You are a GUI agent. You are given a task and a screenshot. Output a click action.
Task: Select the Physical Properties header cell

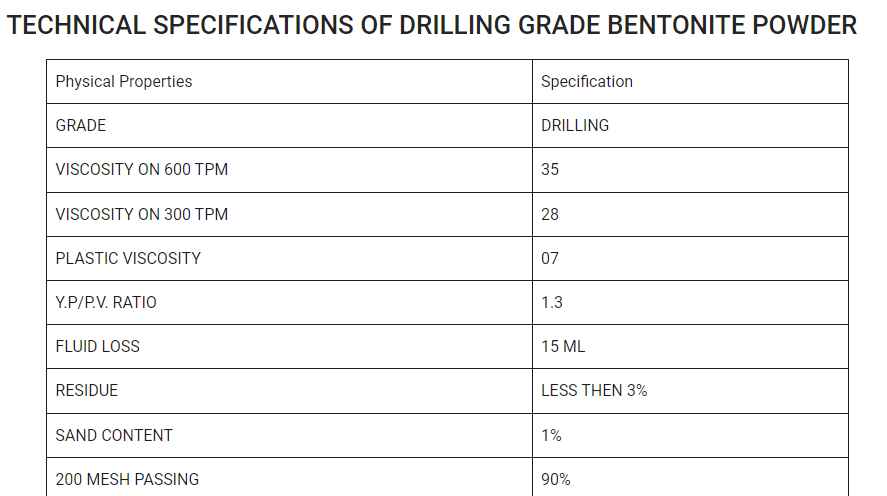(x=290, y=81)
